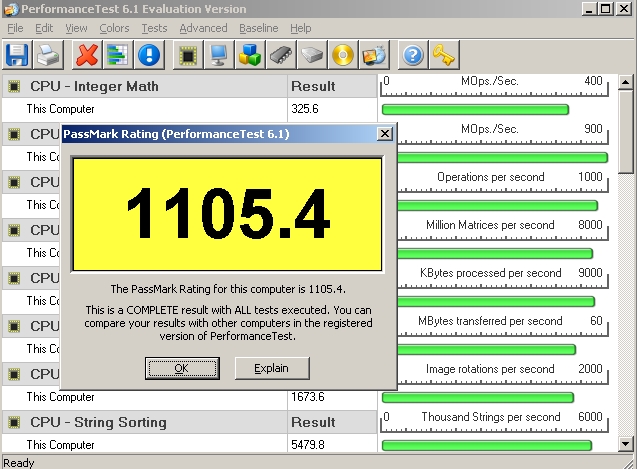This screenshot has width=637, height=469.
Task: Open the File menu
Action: 15,28
